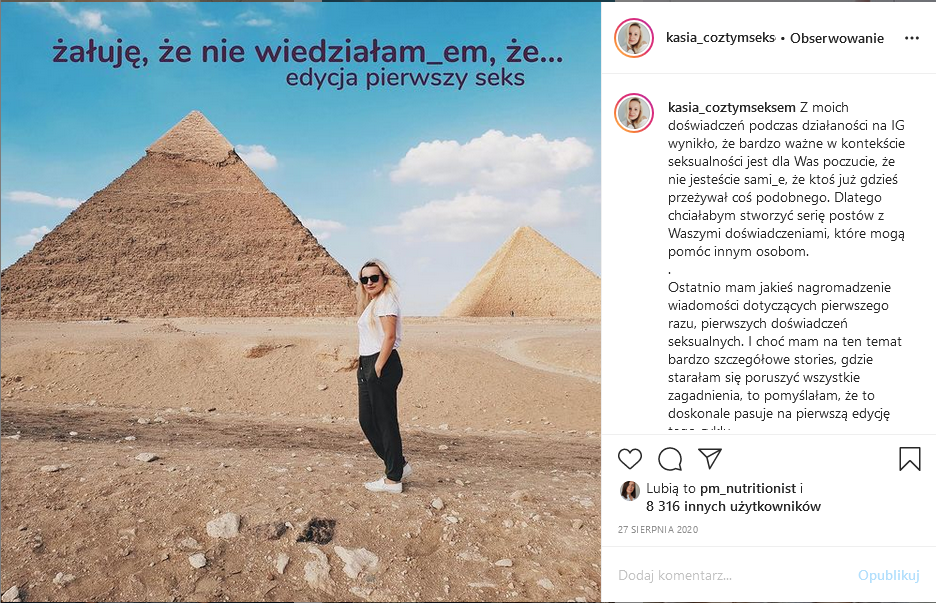Screen dimensions: 936x603
Task: Click the profile avatar in post header
Action: coord(634,38)
